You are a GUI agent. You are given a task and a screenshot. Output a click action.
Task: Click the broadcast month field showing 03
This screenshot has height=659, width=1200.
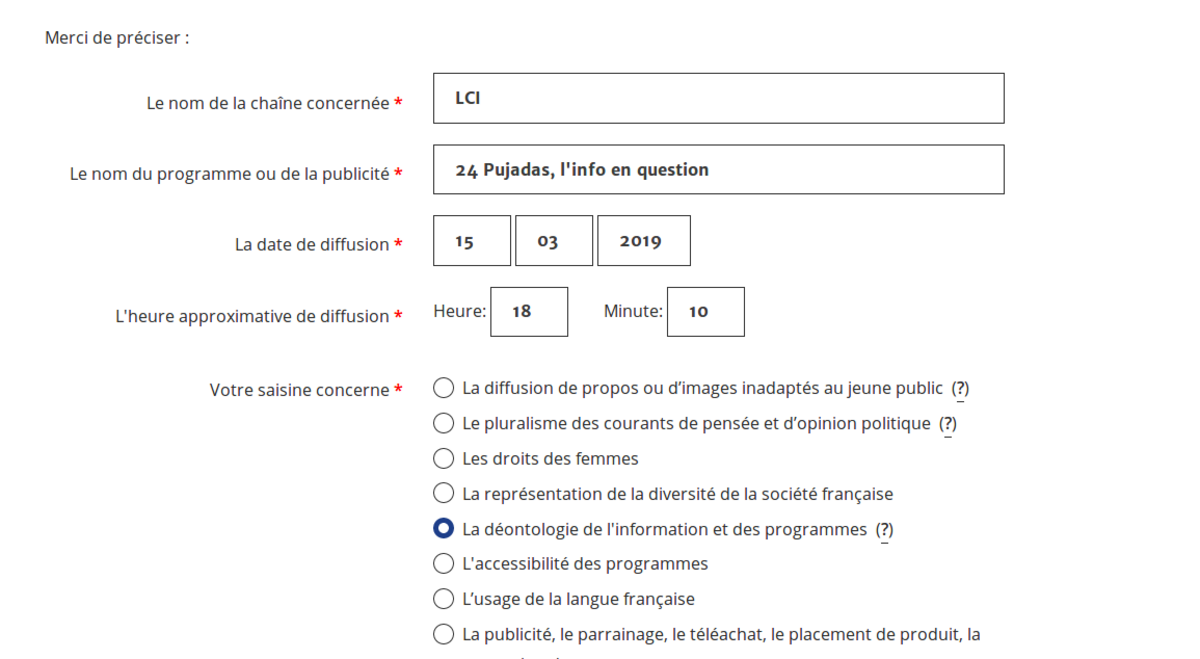coord(554,241)
